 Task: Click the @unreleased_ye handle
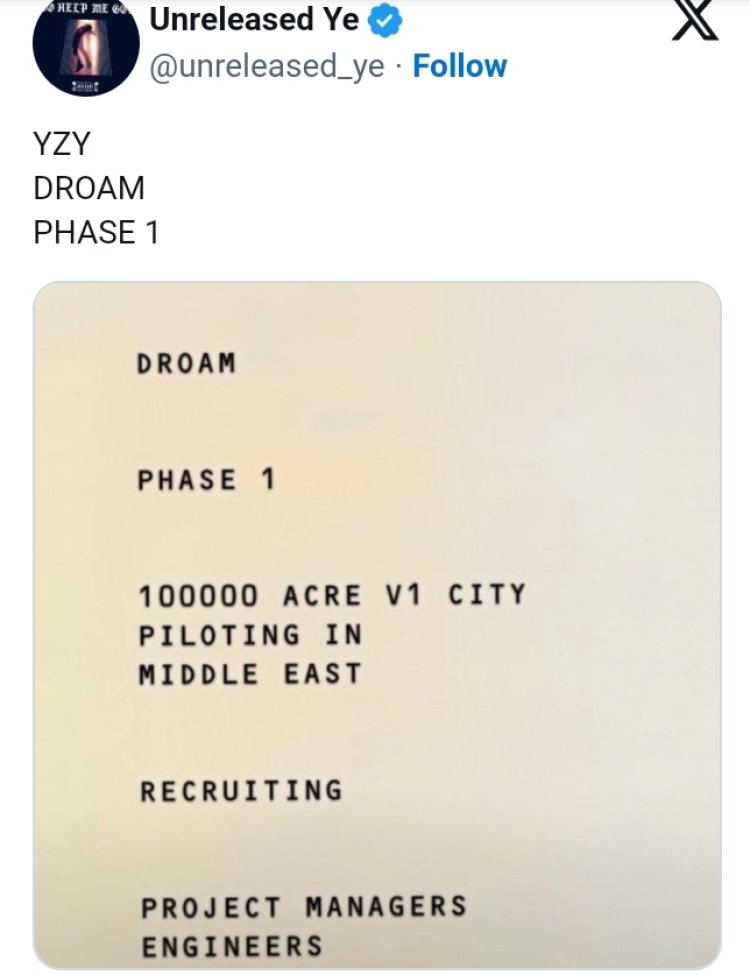coord(266,66)
